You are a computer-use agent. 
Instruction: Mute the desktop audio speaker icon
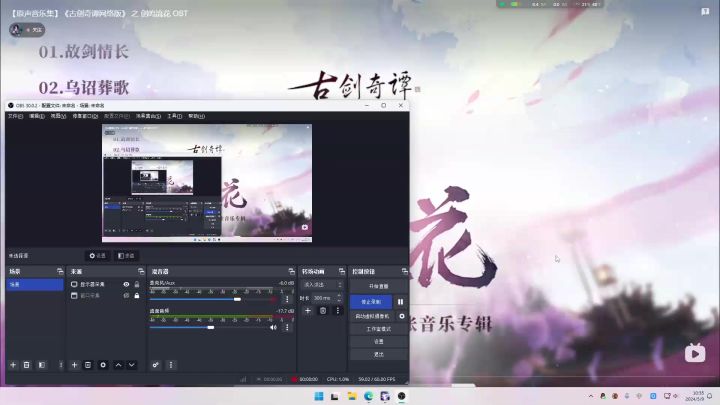click(274, 327)
